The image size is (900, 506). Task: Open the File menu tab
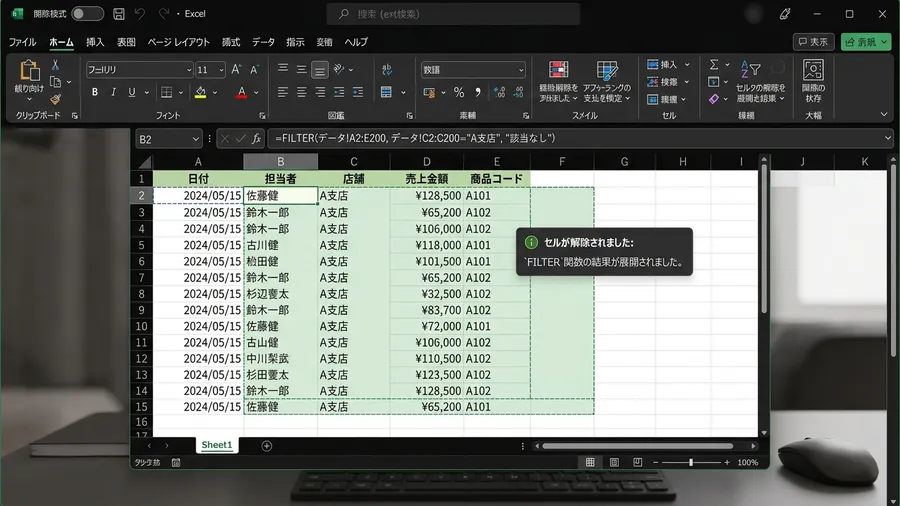pyautogui.click(x=22, y=42)
